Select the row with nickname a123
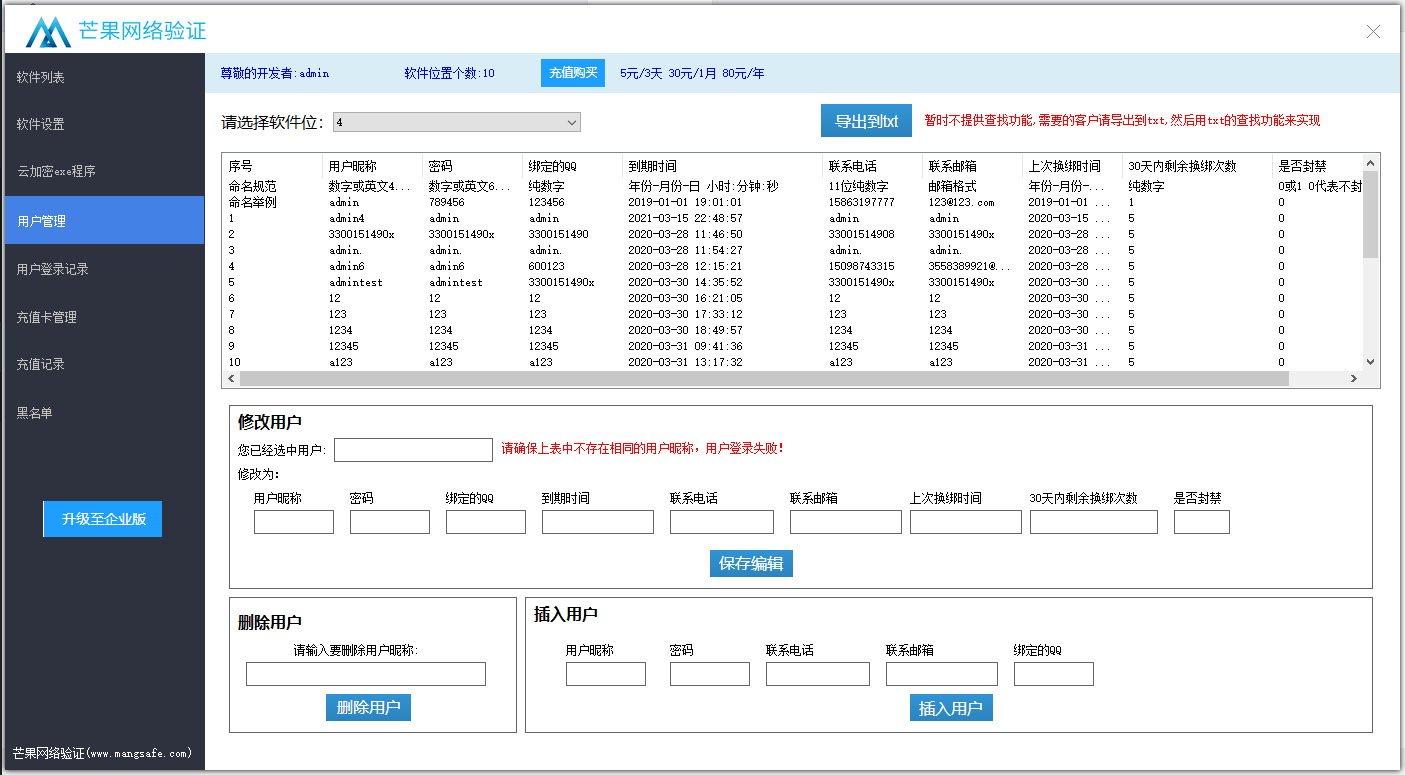The image size is (1405, 775). [x=792, y=362]
